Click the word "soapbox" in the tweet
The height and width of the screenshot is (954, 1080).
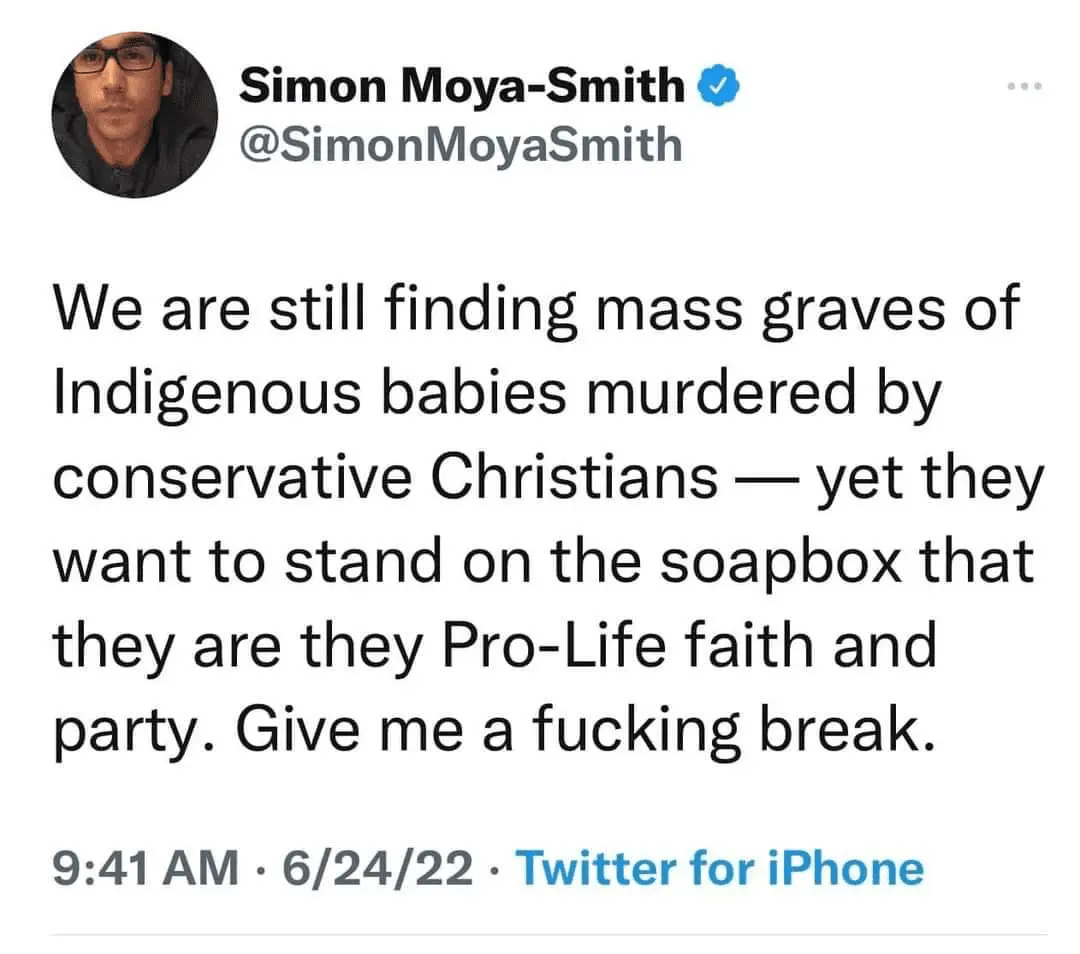pos(759,563)
